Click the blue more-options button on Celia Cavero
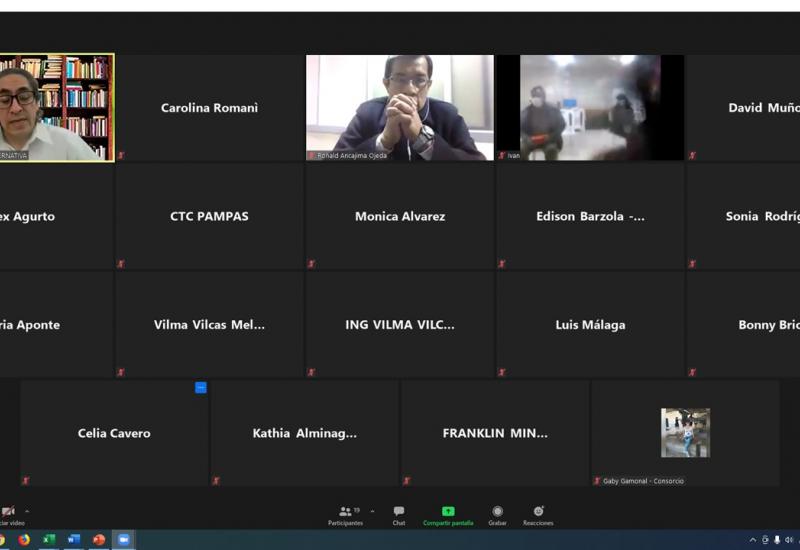Viewport: 800px width, 550px height. 201,387
